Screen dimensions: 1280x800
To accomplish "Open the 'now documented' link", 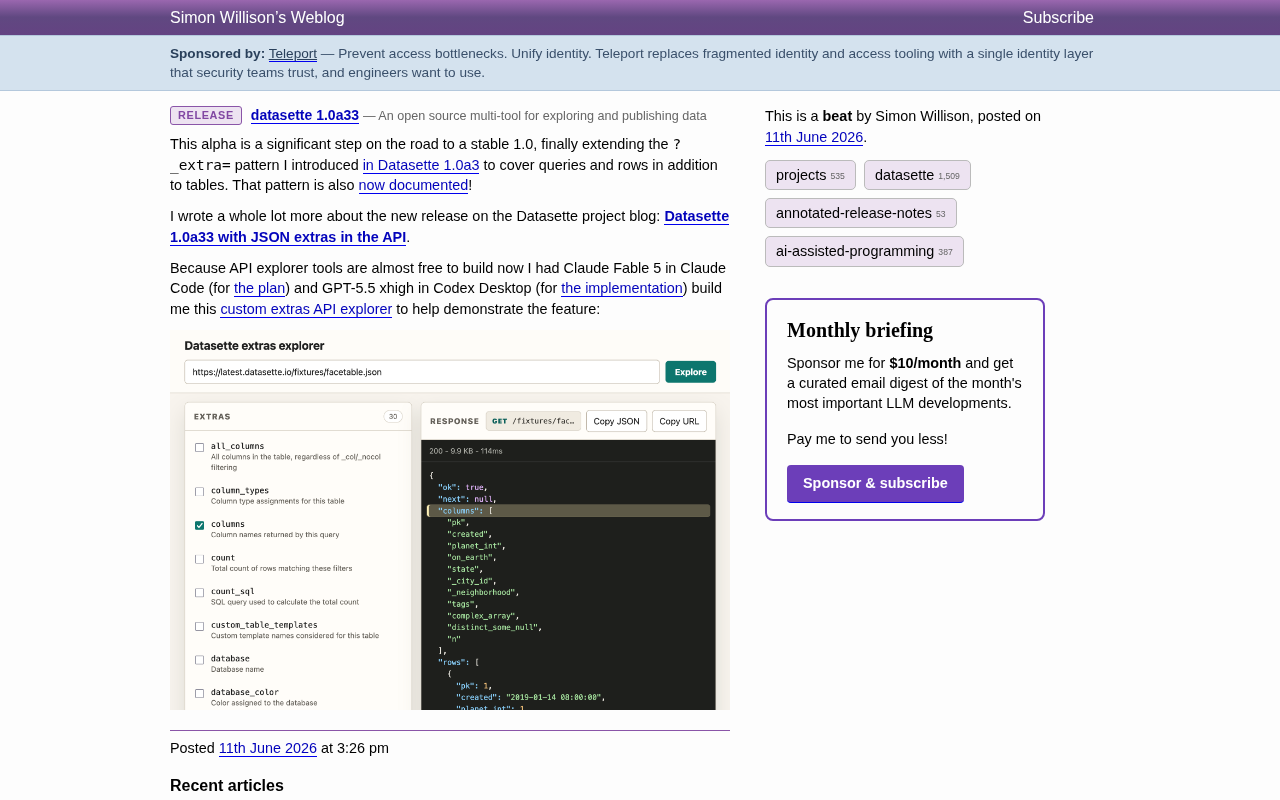I will (413, 185).
